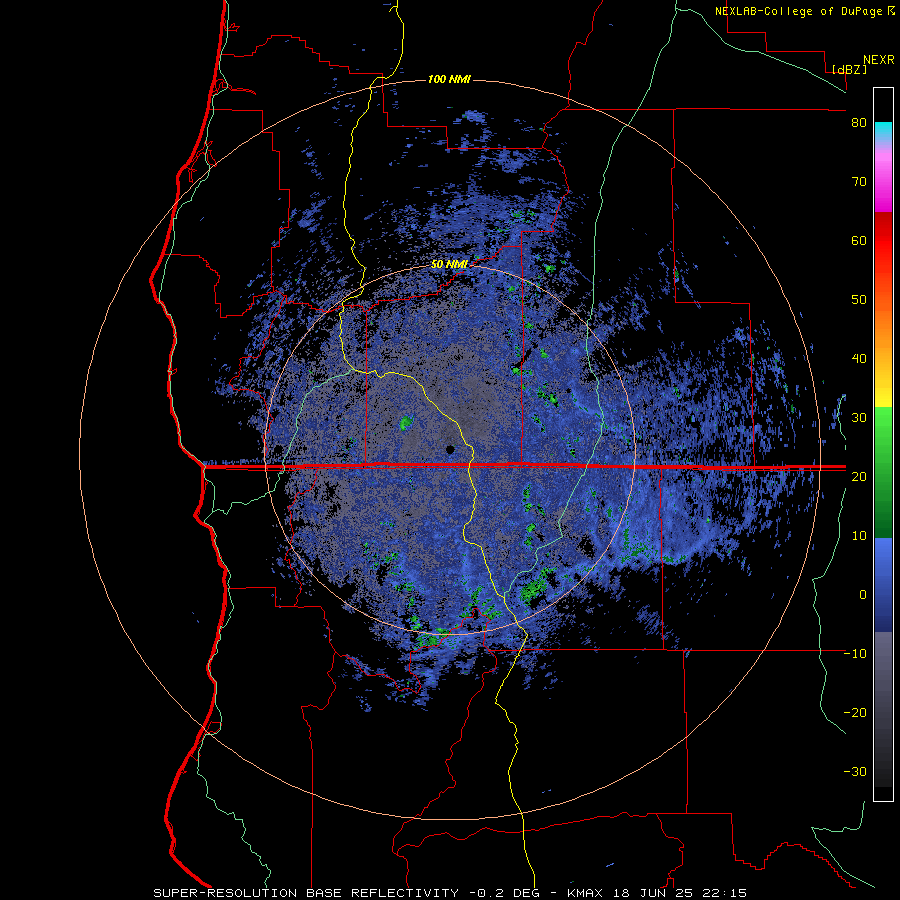900x900 pixels.
Task: Click the 60 value on the color scale
Action: pyautogui.click(x=859, y=240)
